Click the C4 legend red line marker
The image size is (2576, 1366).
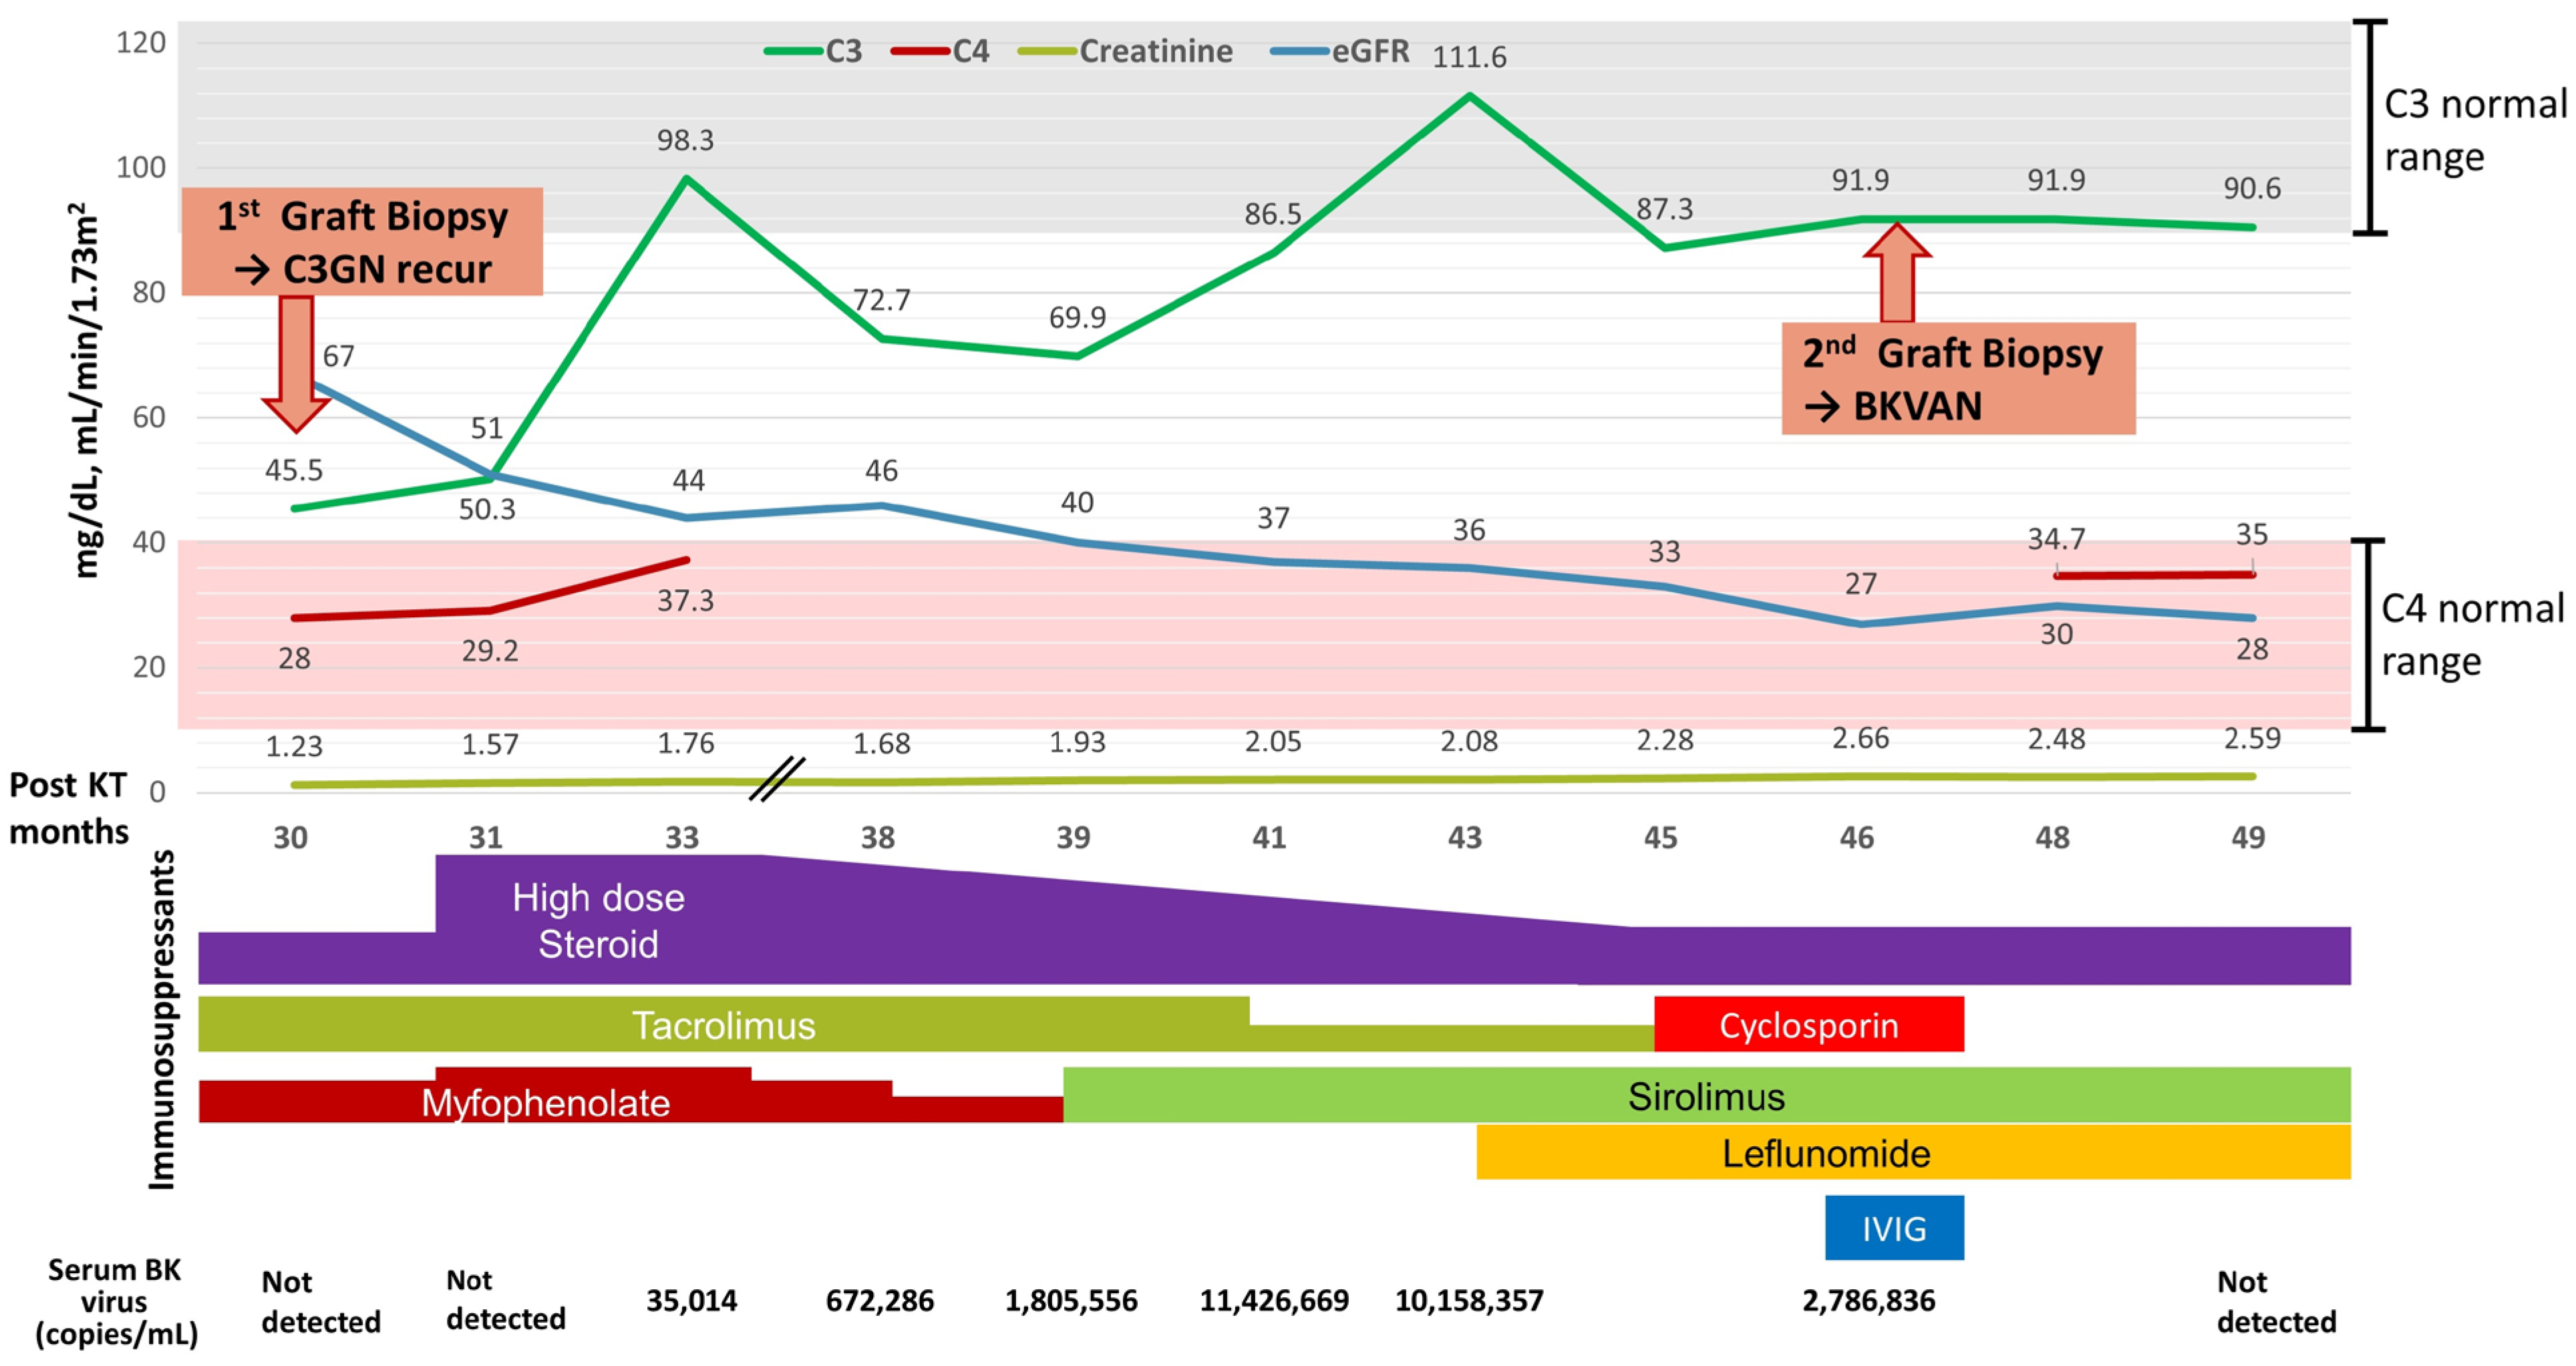[920, 51]
